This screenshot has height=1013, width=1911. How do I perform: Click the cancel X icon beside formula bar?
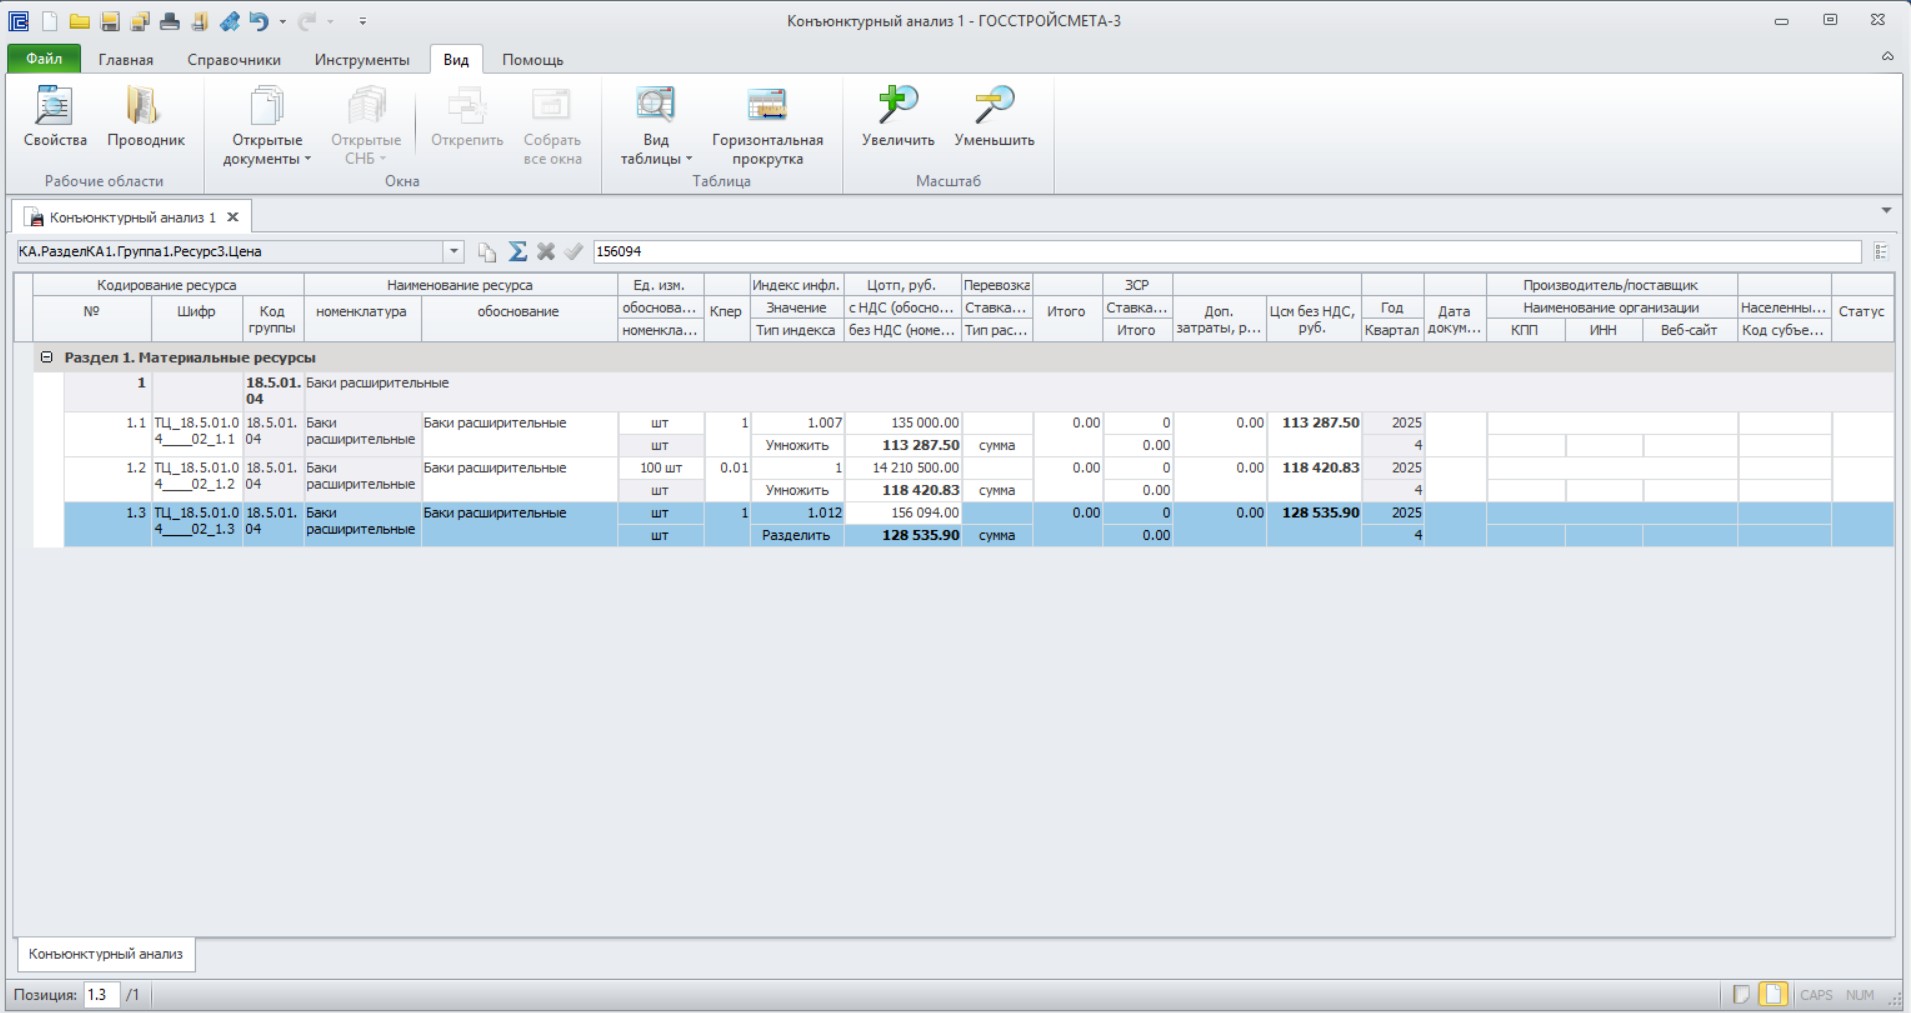click(545, 251)
